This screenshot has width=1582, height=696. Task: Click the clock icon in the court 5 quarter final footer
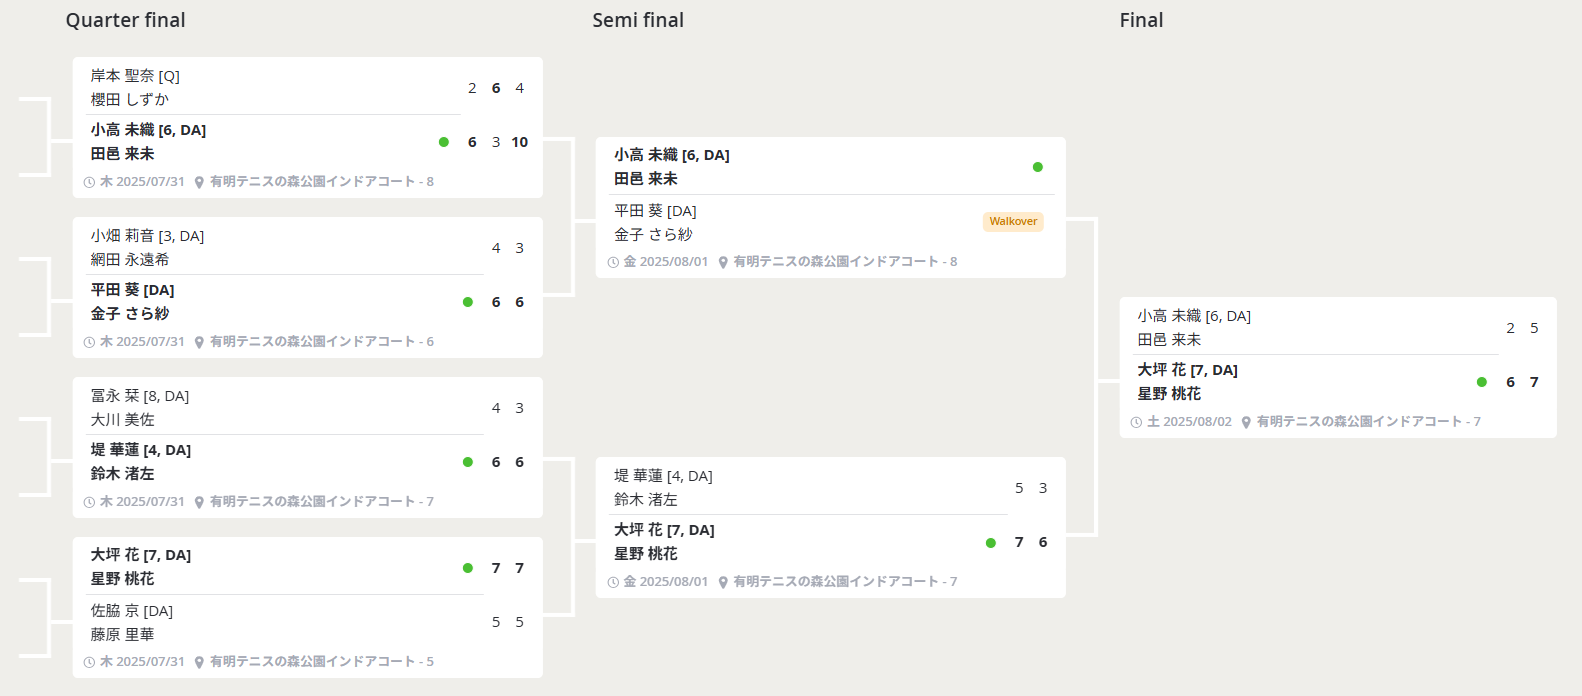pyautogui.click(x=89, y=662)
